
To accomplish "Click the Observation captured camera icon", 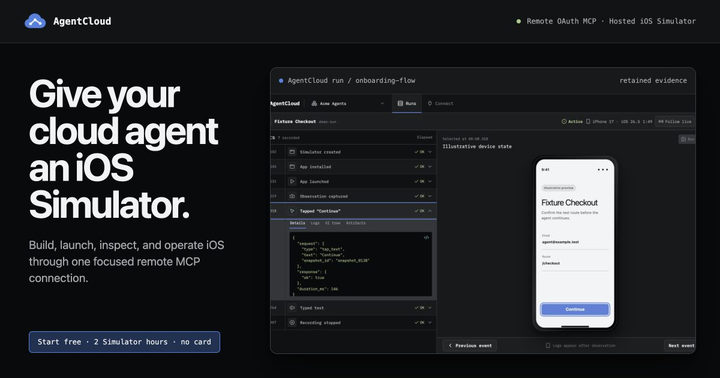I will click(292, 196).
